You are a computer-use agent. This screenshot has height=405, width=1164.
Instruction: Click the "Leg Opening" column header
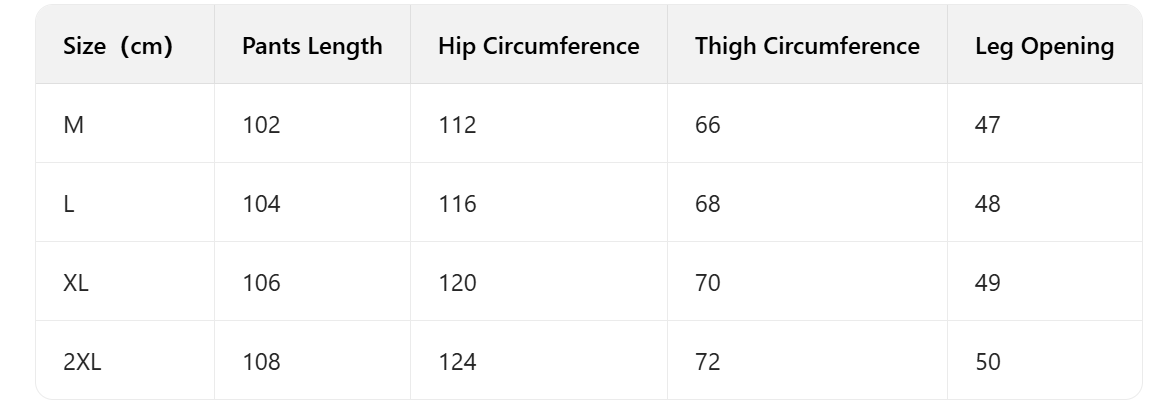click(x=1044, y=46)
